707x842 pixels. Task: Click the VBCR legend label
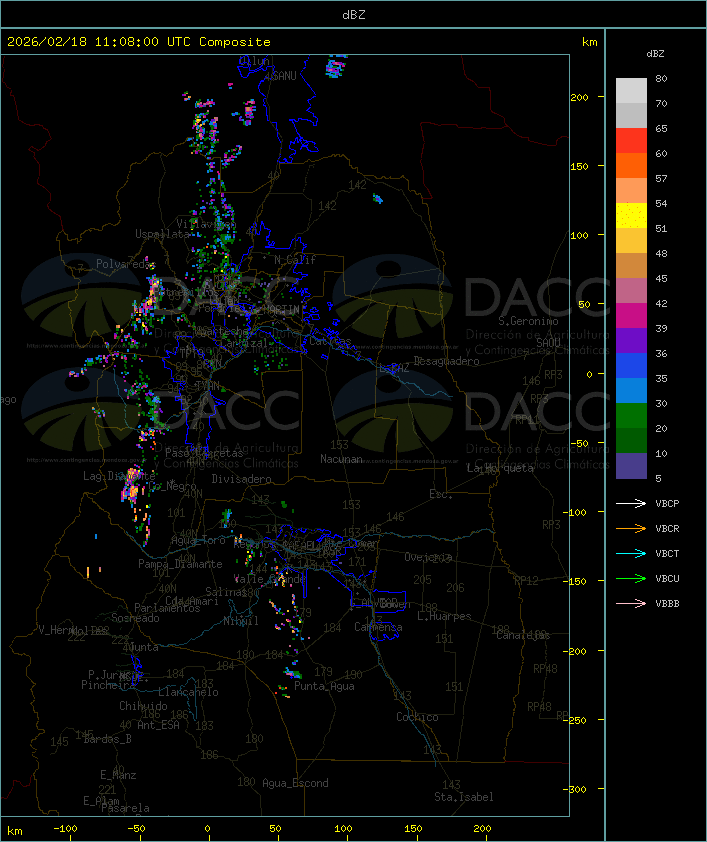coord(667,528)
